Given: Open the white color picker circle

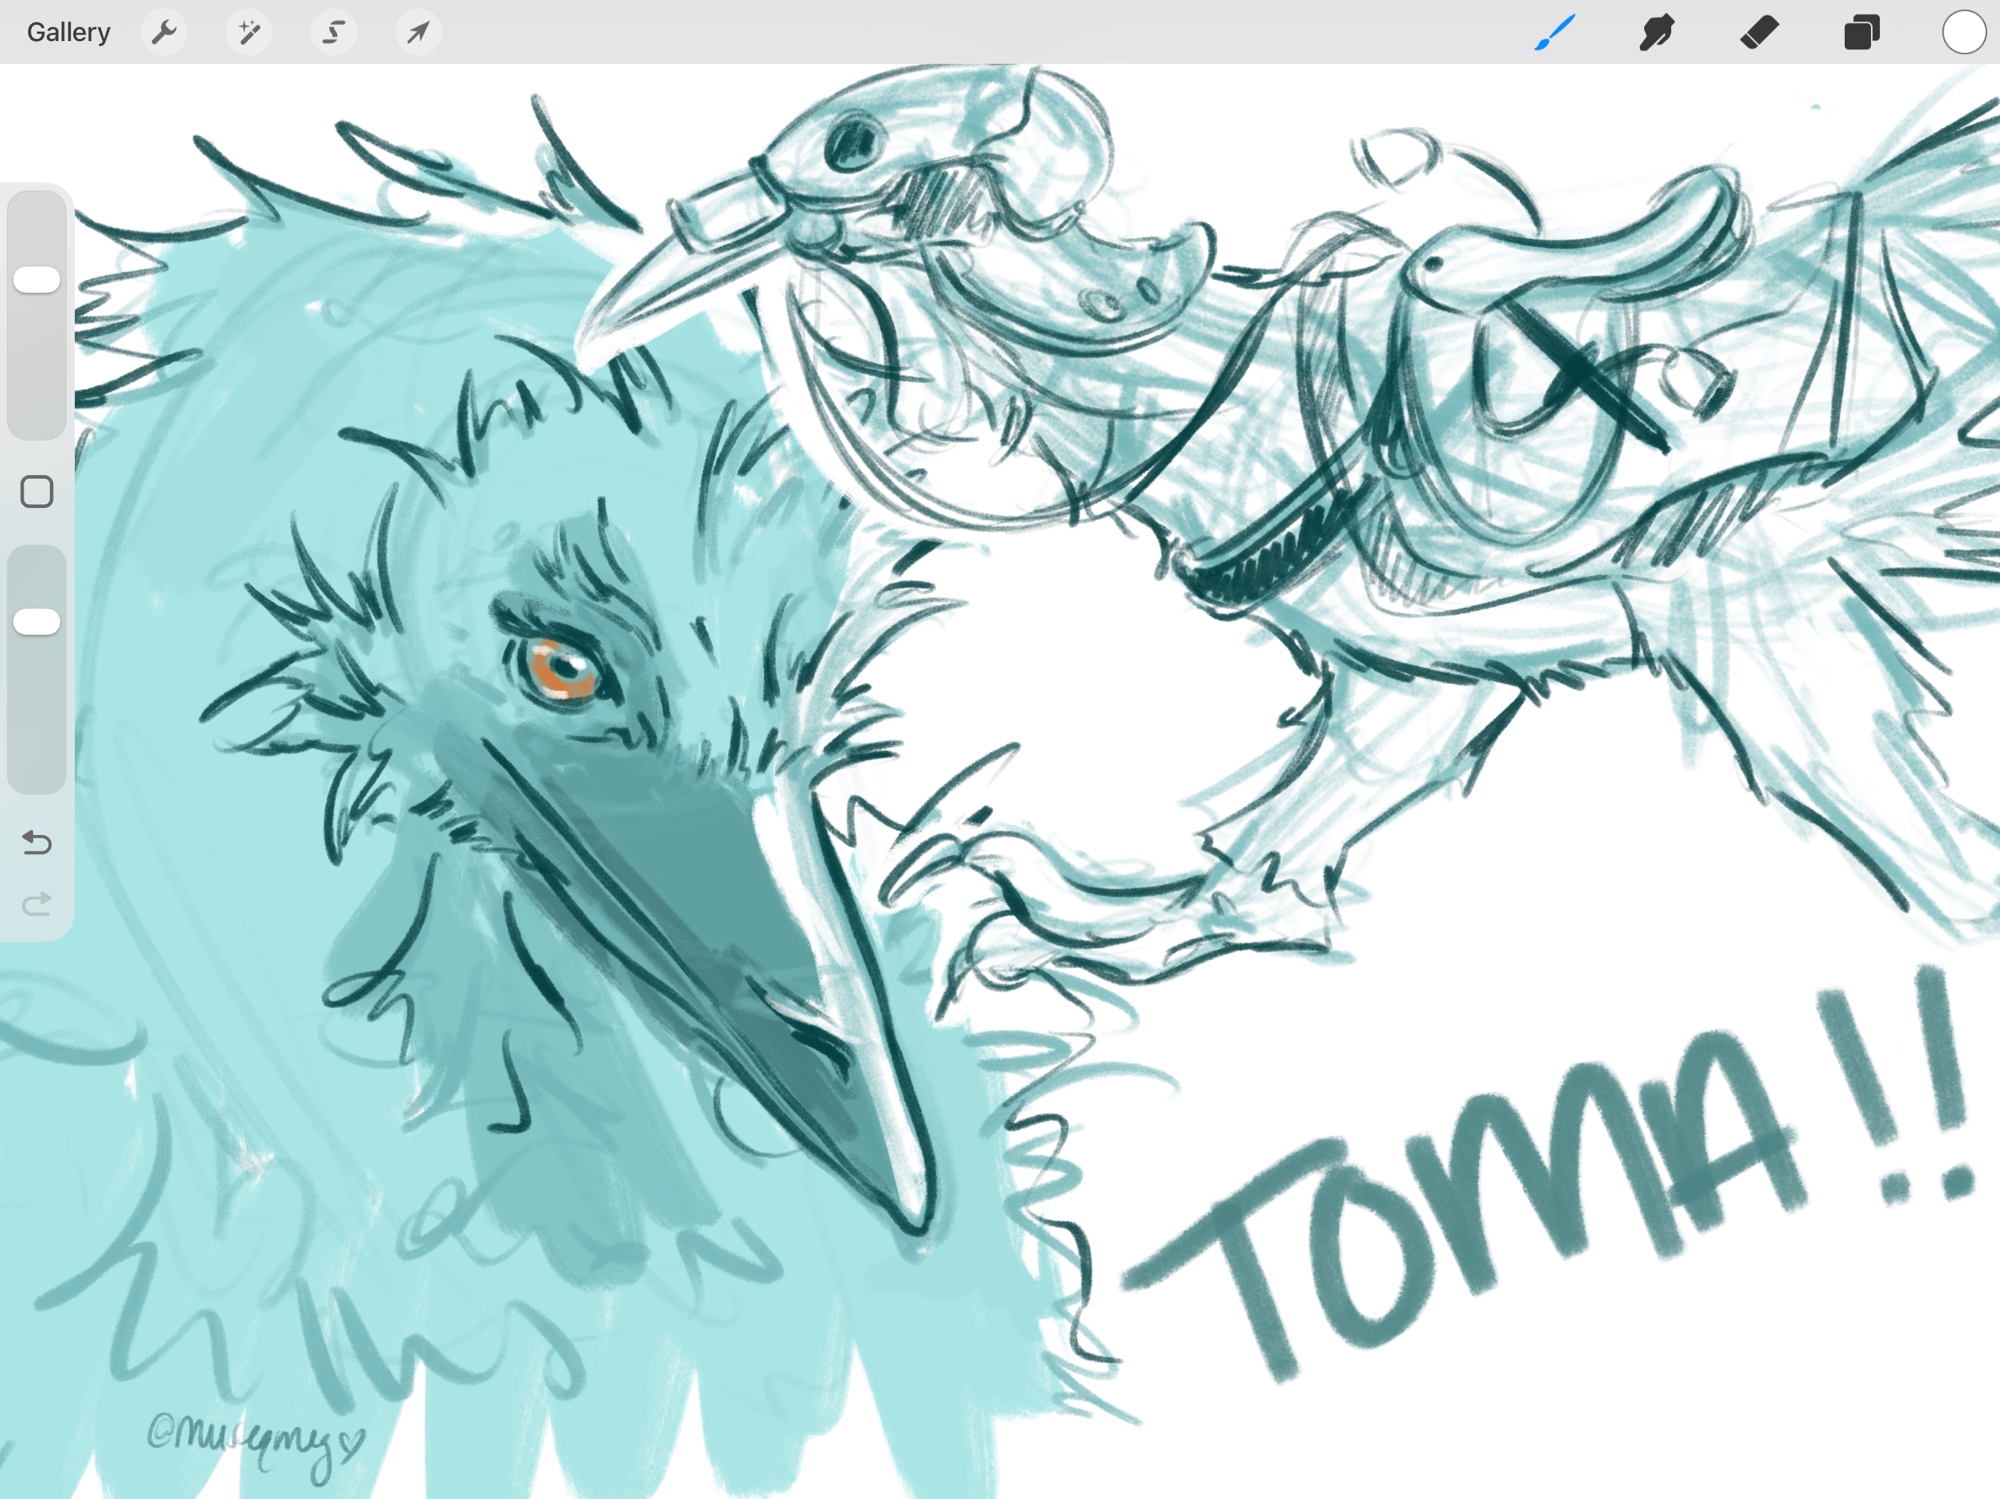Looking at the screenshot, I should 1963,32.
